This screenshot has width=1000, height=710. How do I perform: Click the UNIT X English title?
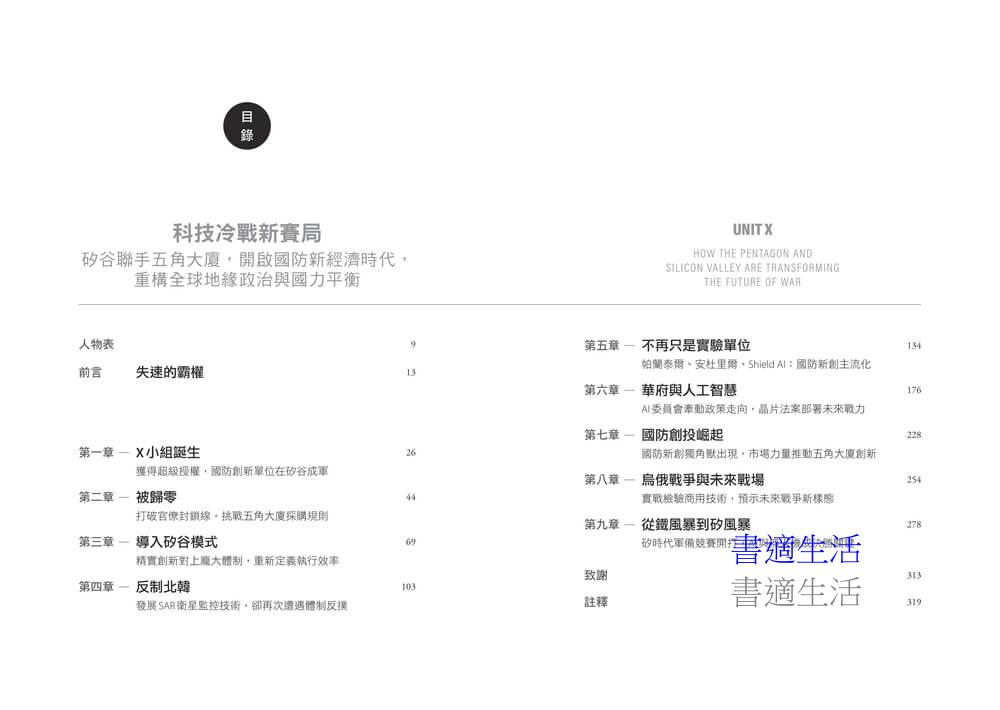752,230
